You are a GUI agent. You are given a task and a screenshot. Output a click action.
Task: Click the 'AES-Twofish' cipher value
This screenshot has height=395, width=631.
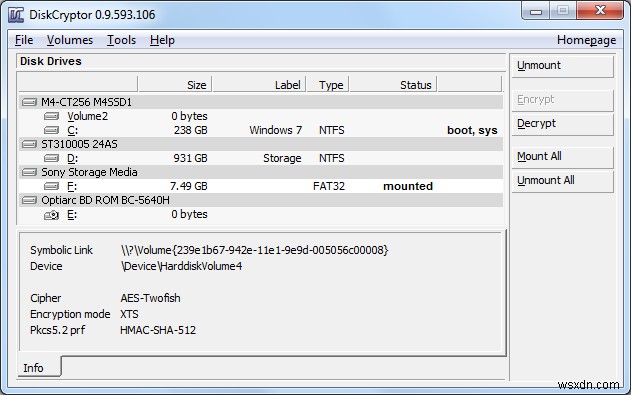coord(151,298)
